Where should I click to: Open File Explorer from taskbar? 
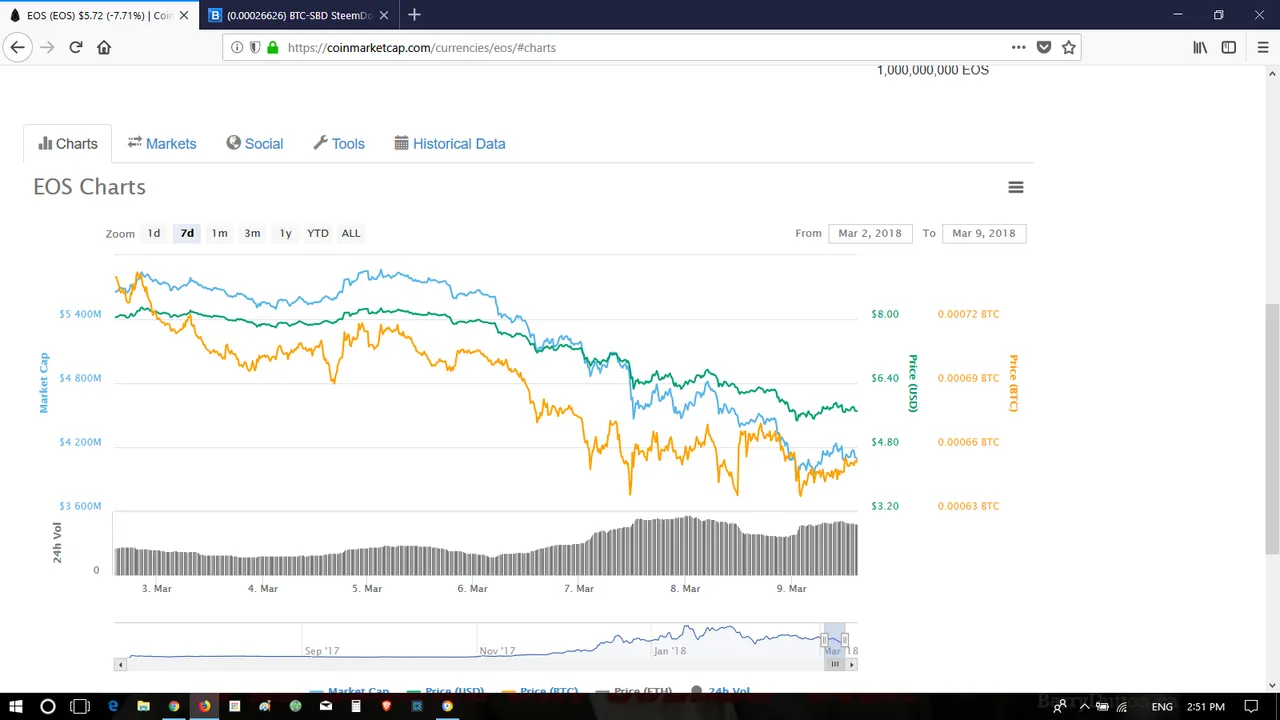(143, 706)
